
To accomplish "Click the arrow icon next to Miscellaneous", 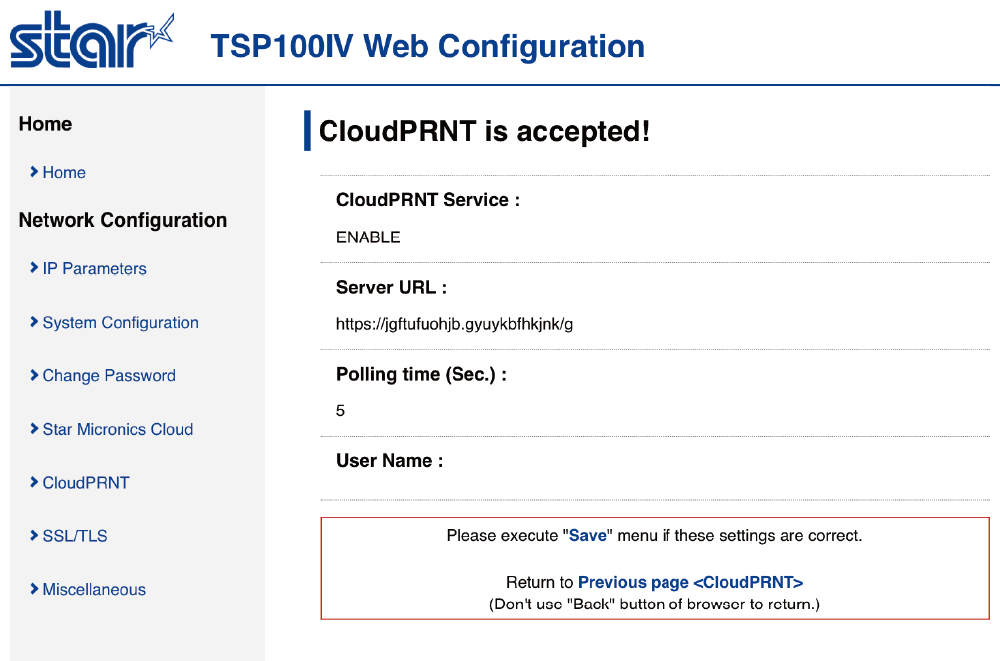I will 34,590.
